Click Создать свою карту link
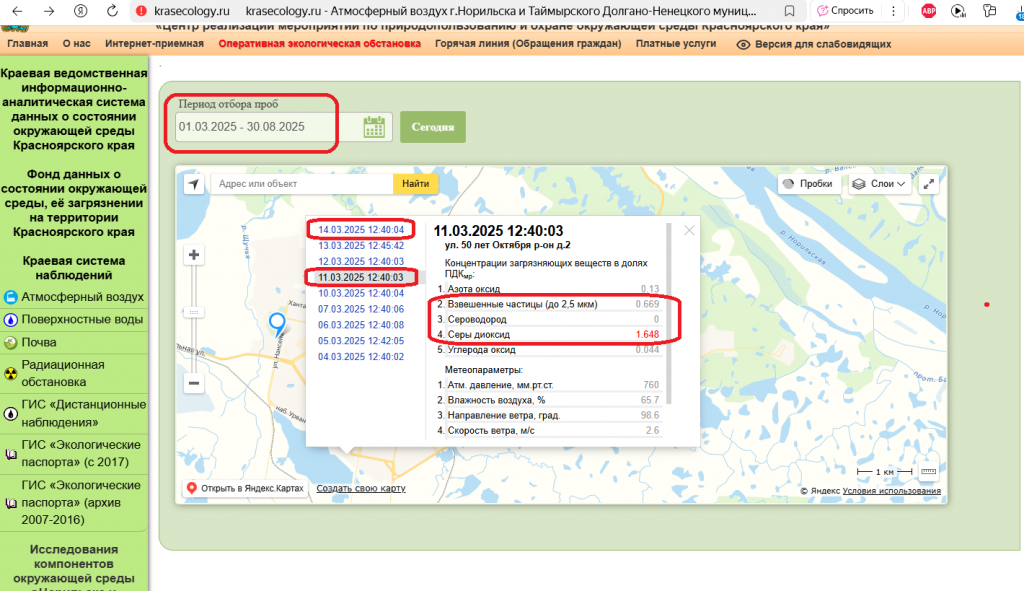 [x=361, y=488]
